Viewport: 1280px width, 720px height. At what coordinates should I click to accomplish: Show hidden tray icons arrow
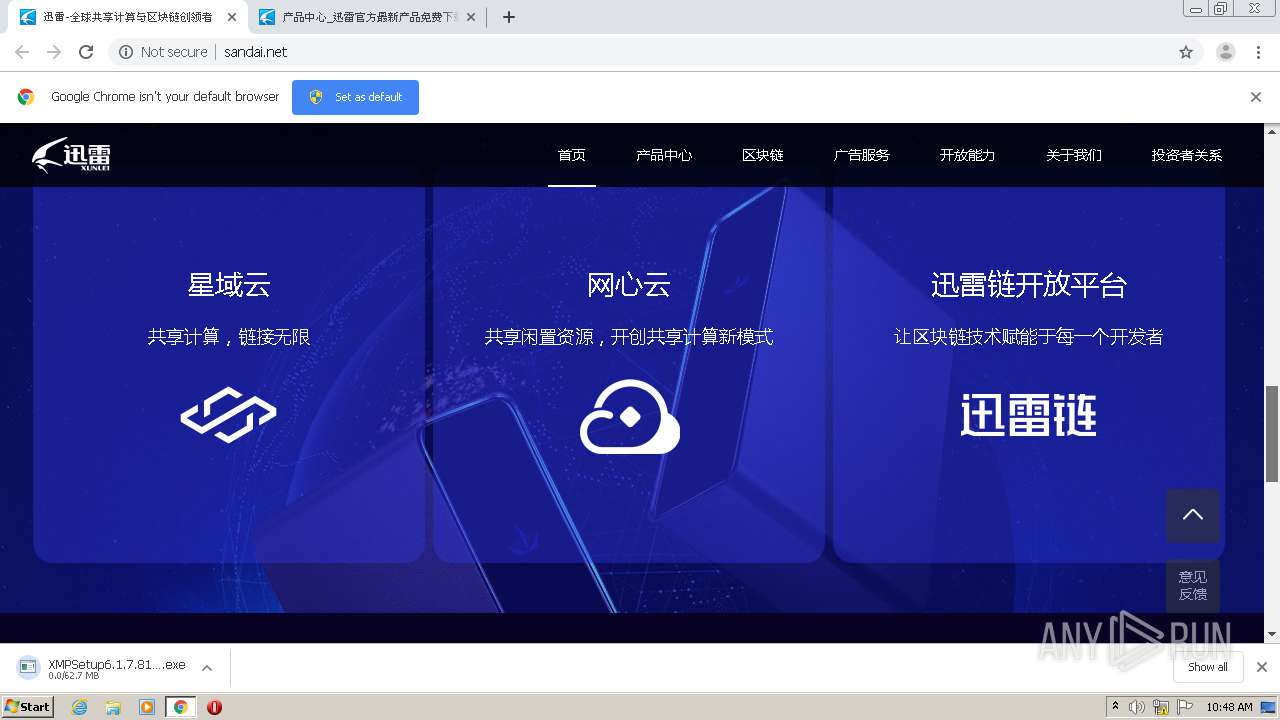coord(1115,707)
